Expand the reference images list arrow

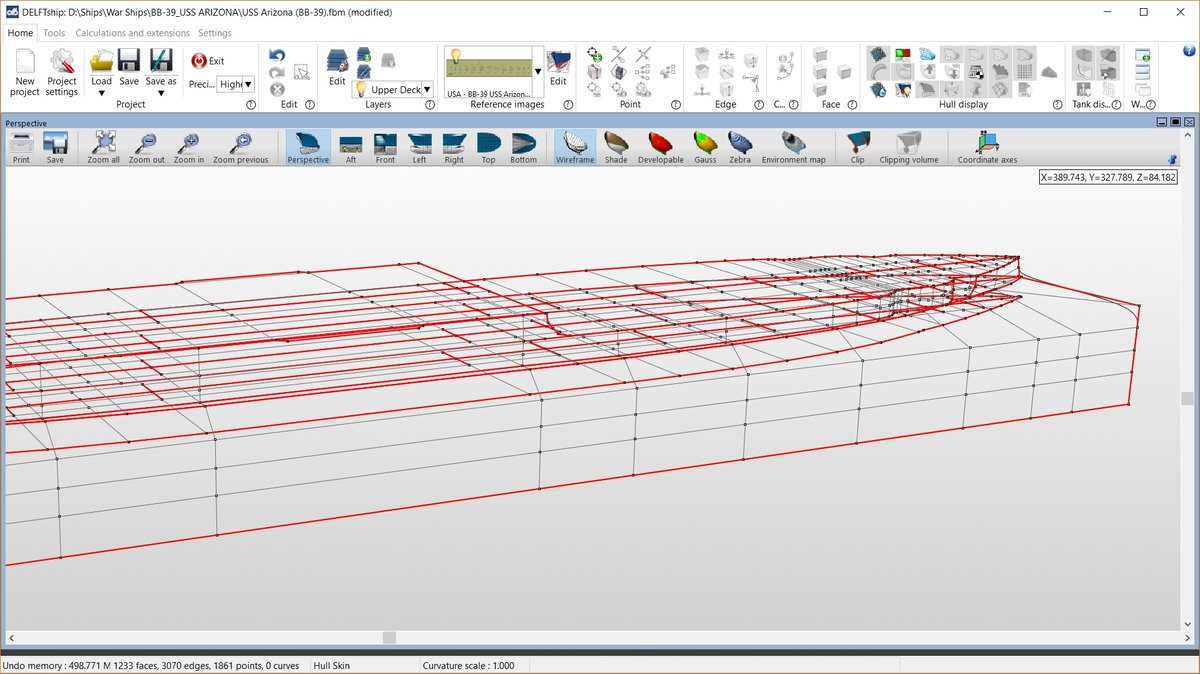538,72
